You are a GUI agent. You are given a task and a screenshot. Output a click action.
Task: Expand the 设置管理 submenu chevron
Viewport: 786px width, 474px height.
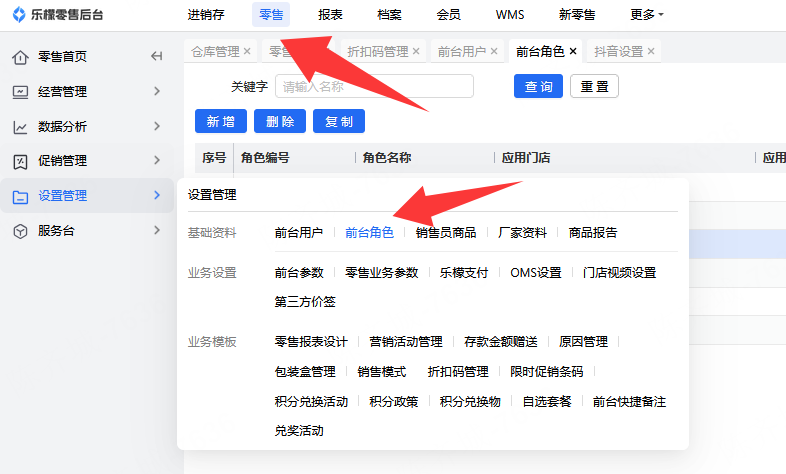157,195
